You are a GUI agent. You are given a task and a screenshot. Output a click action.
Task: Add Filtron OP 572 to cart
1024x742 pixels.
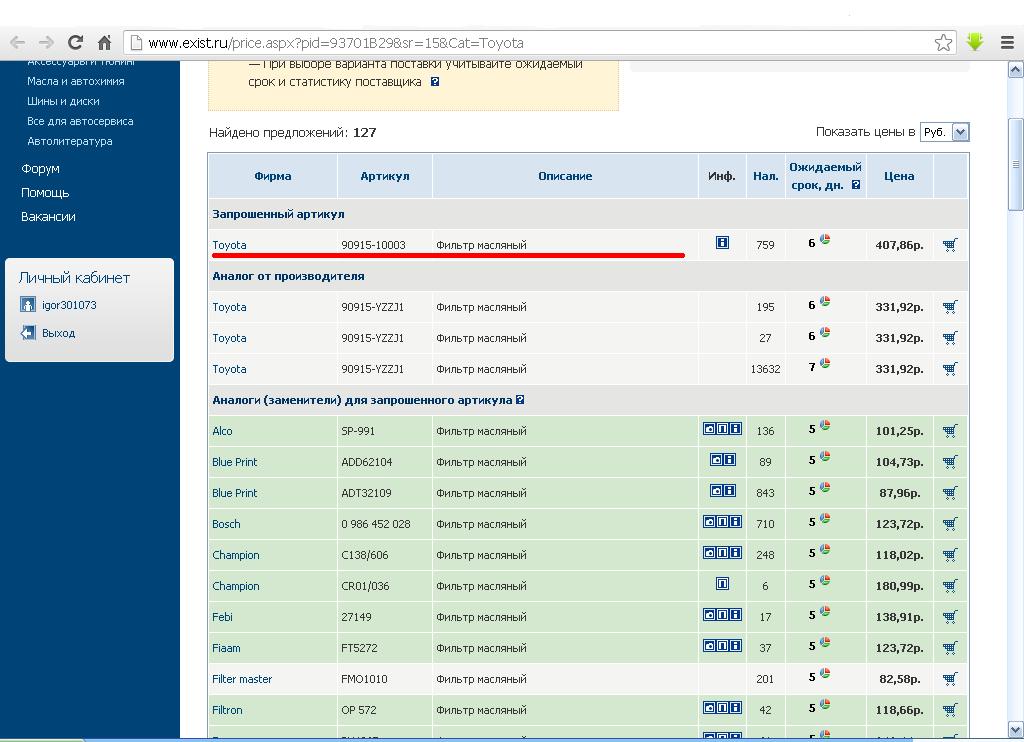click(949, 710)
